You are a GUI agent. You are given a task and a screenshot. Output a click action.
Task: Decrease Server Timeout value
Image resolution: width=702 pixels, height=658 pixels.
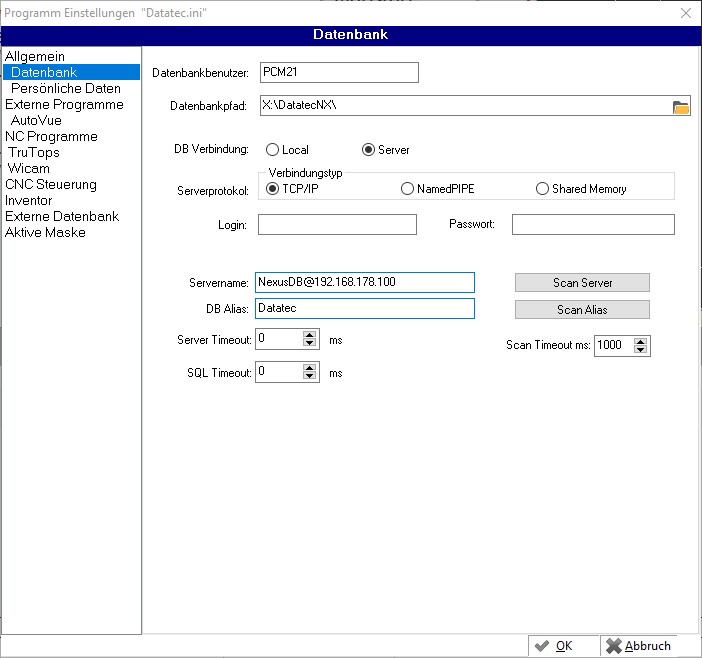(309, 343)
